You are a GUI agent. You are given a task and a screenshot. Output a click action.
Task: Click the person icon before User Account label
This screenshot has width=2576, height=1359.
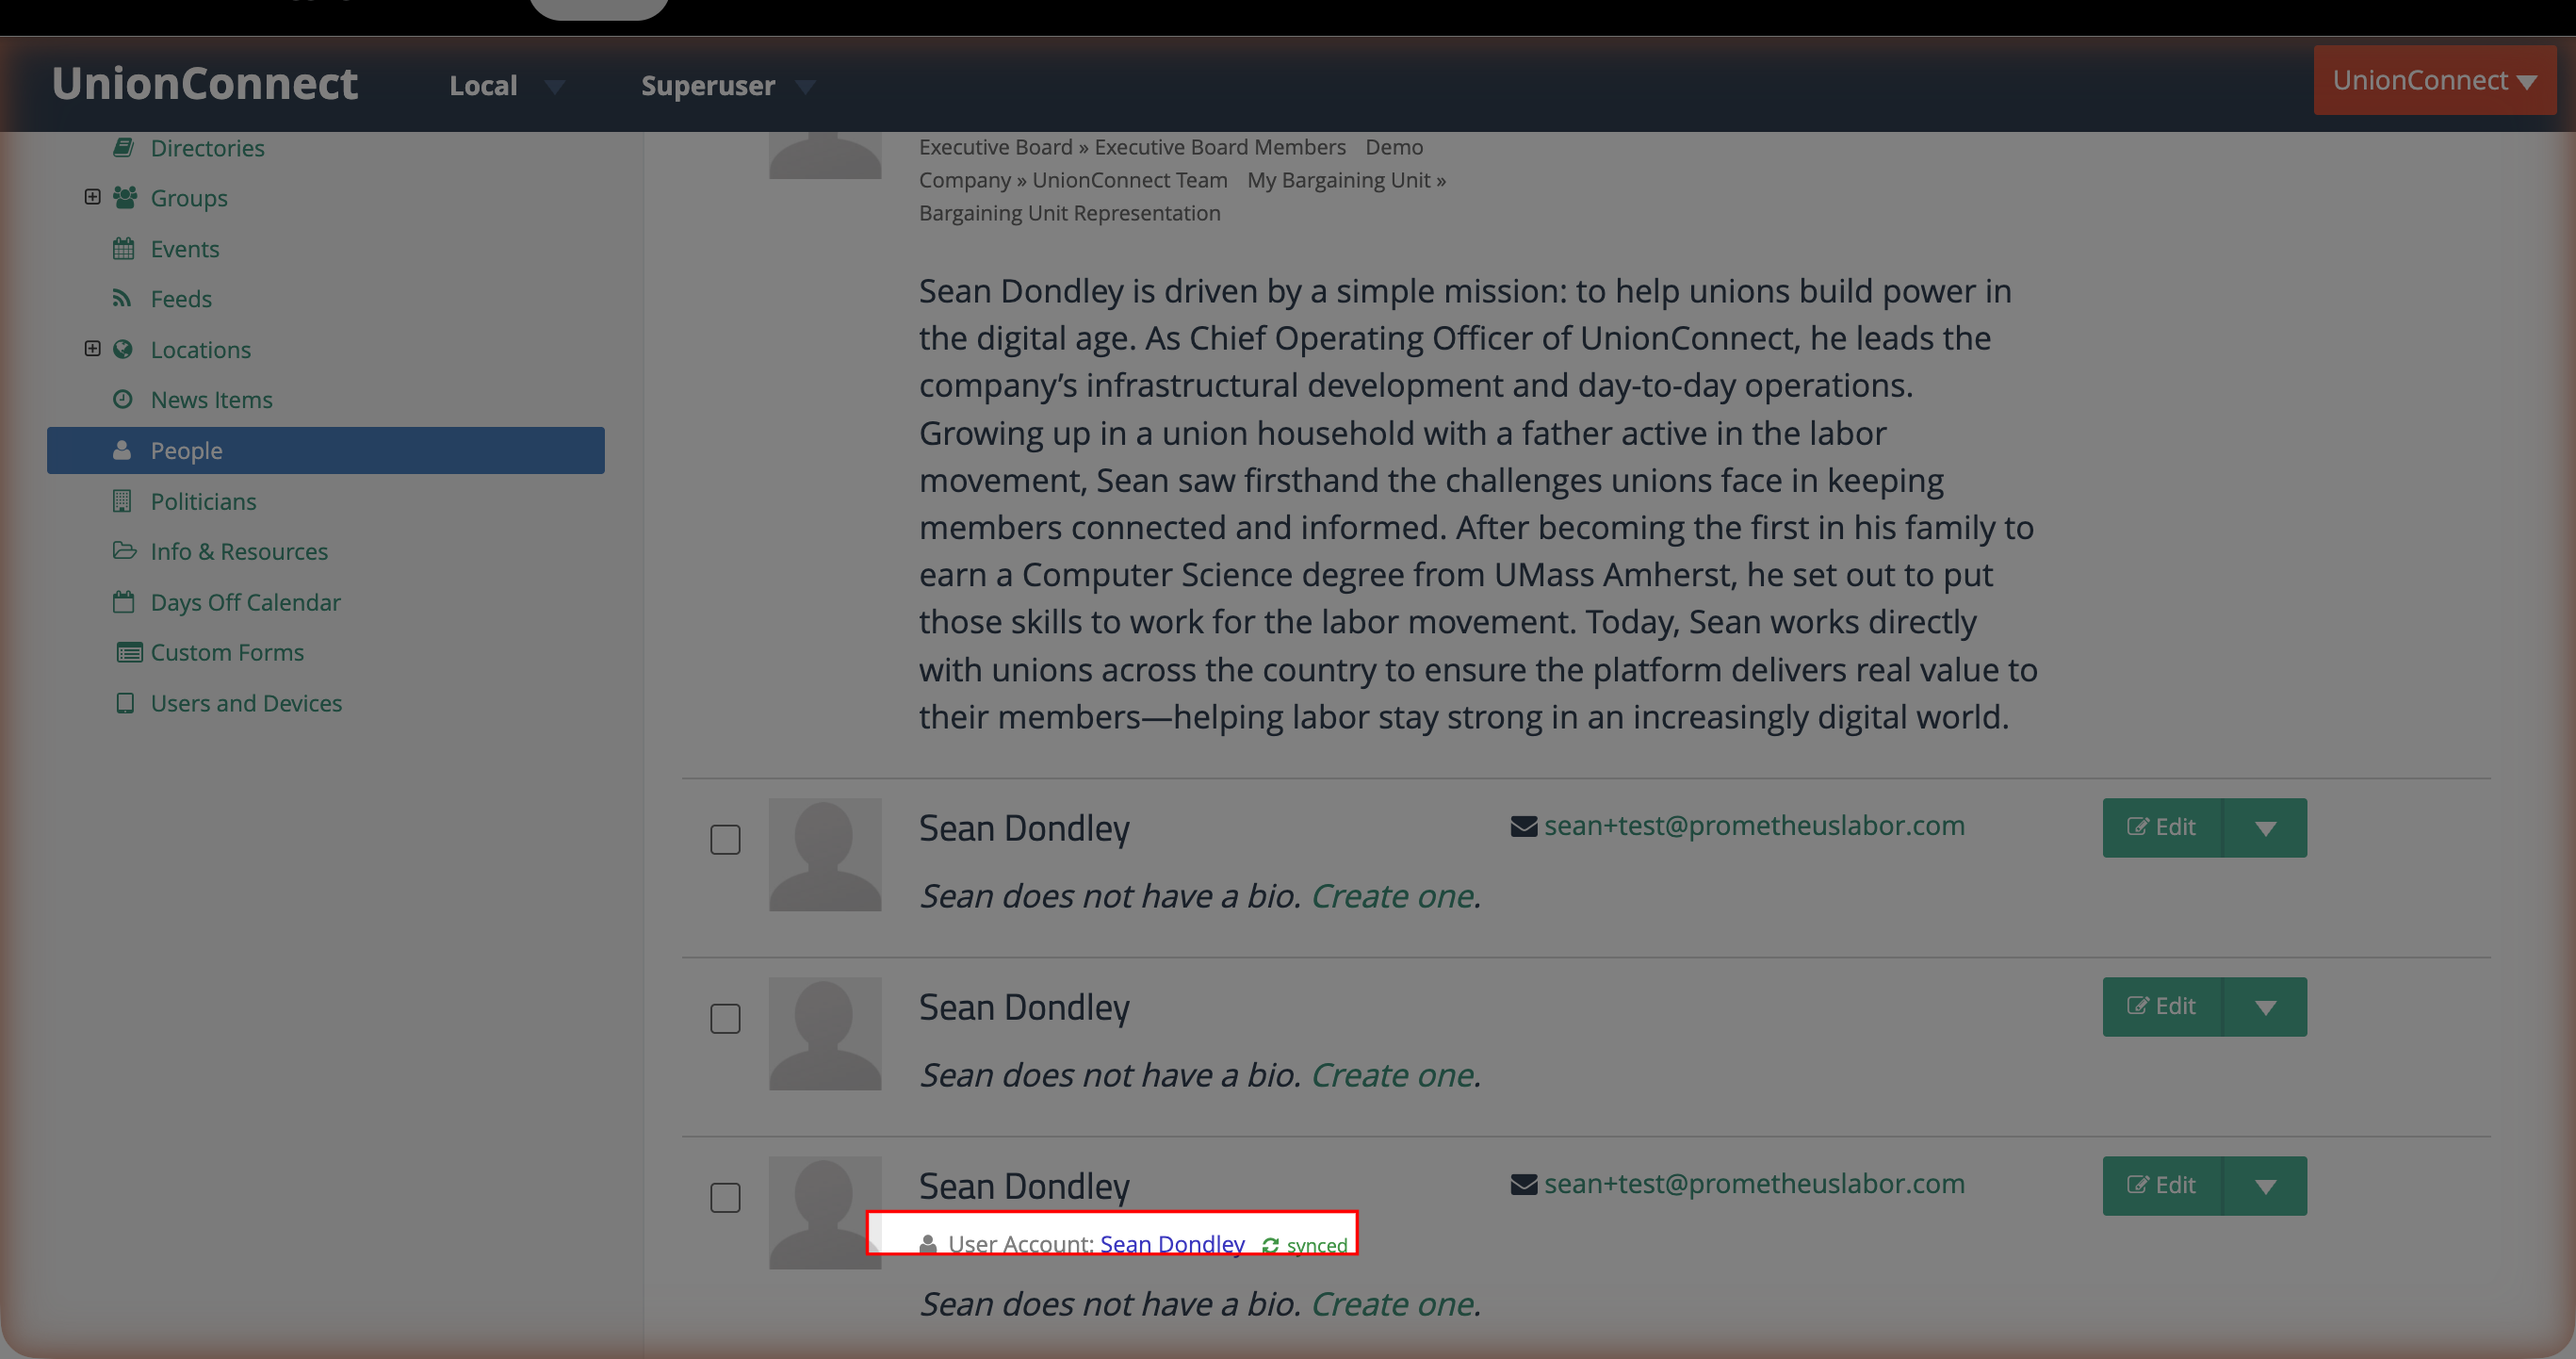928,1244
